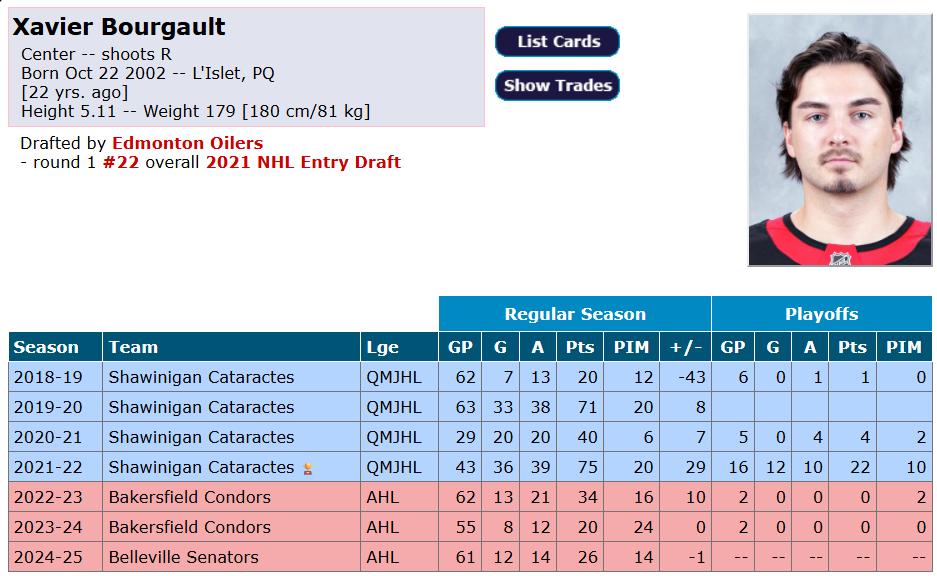Select the 2018-19 season cell
This screenshot has width=937, height=576.
56,377
